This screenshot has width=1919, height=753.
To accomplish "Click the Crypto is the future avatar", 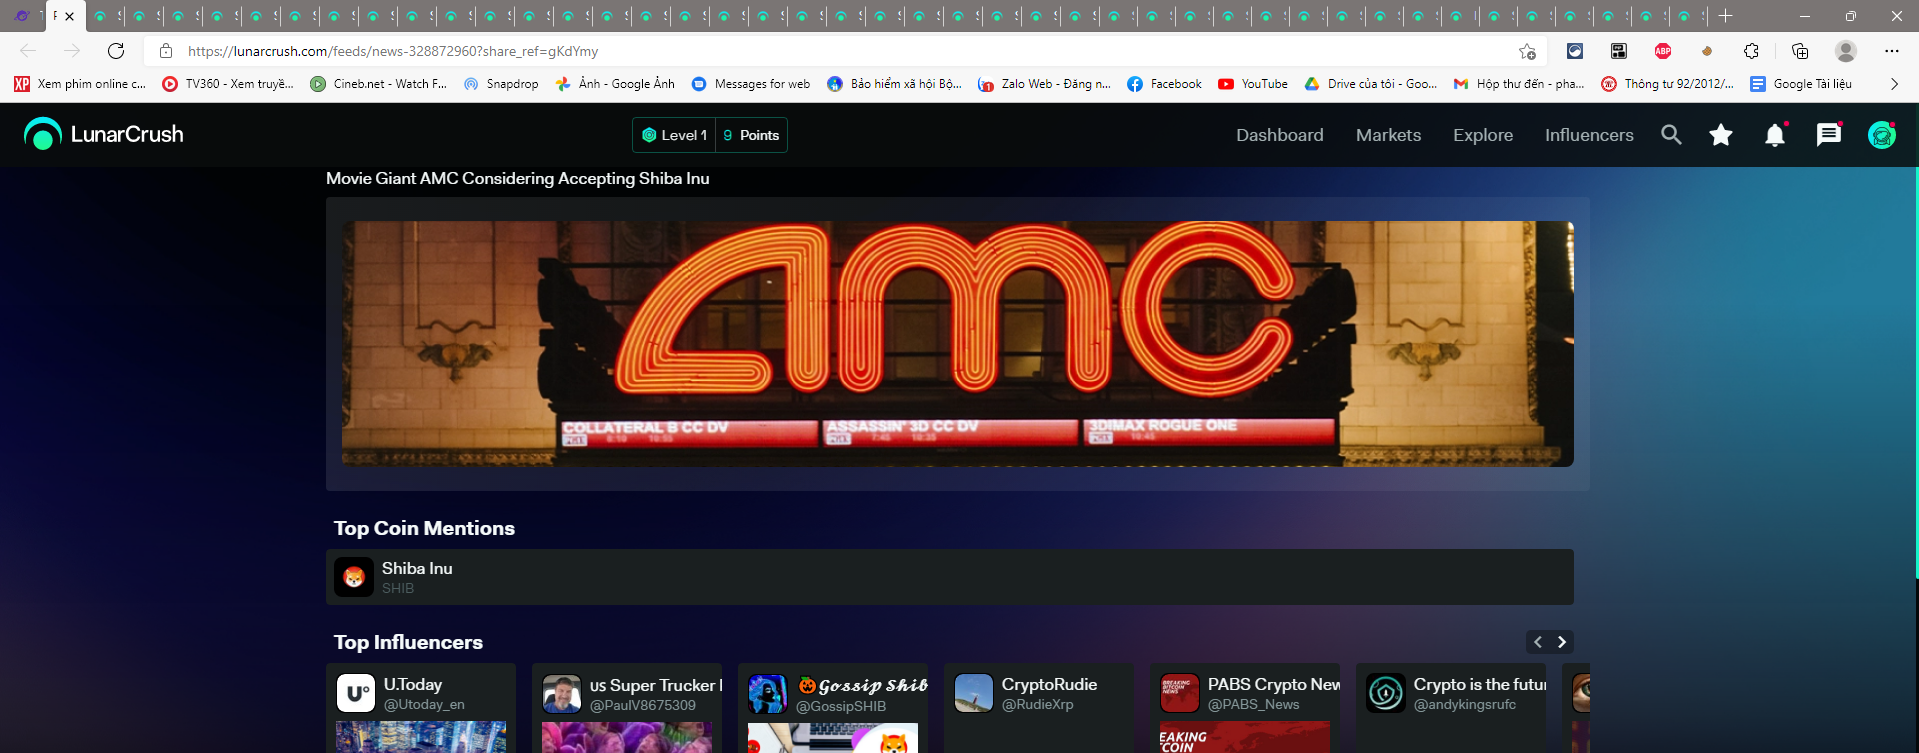I will coord(1386,693).
